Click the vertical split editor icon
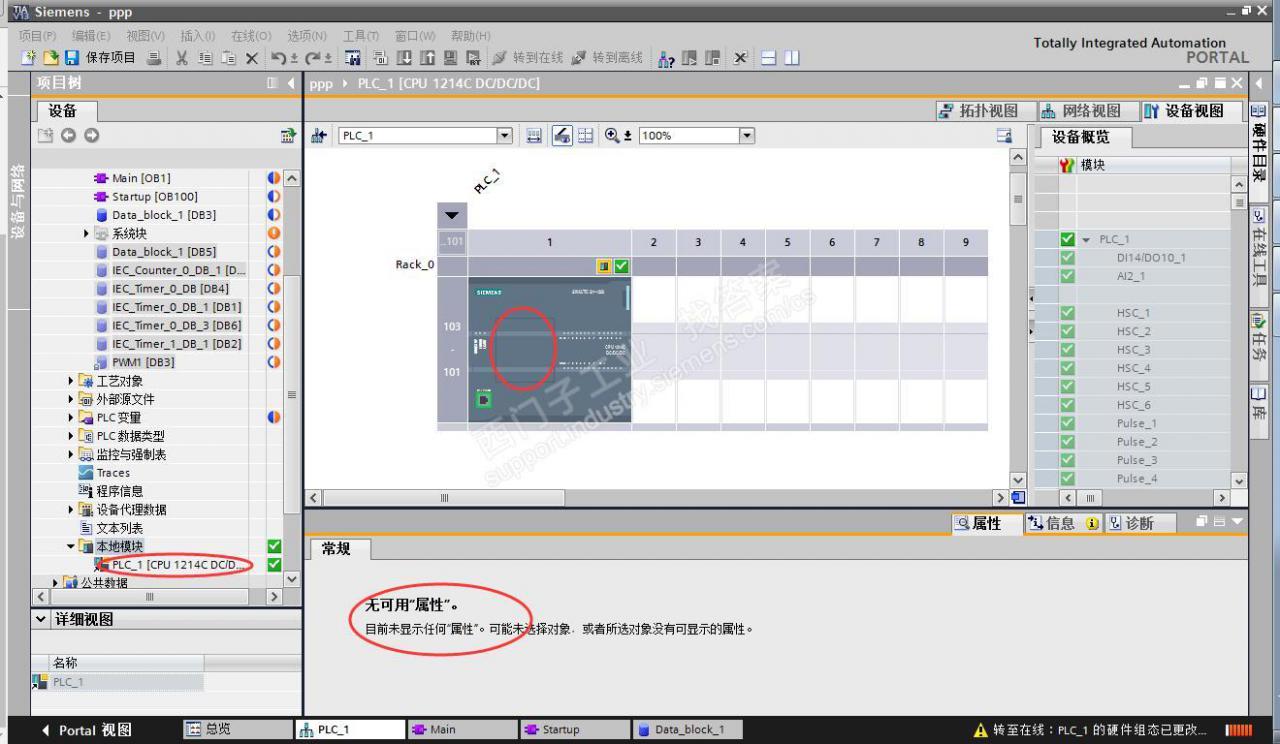 (791, 58)
